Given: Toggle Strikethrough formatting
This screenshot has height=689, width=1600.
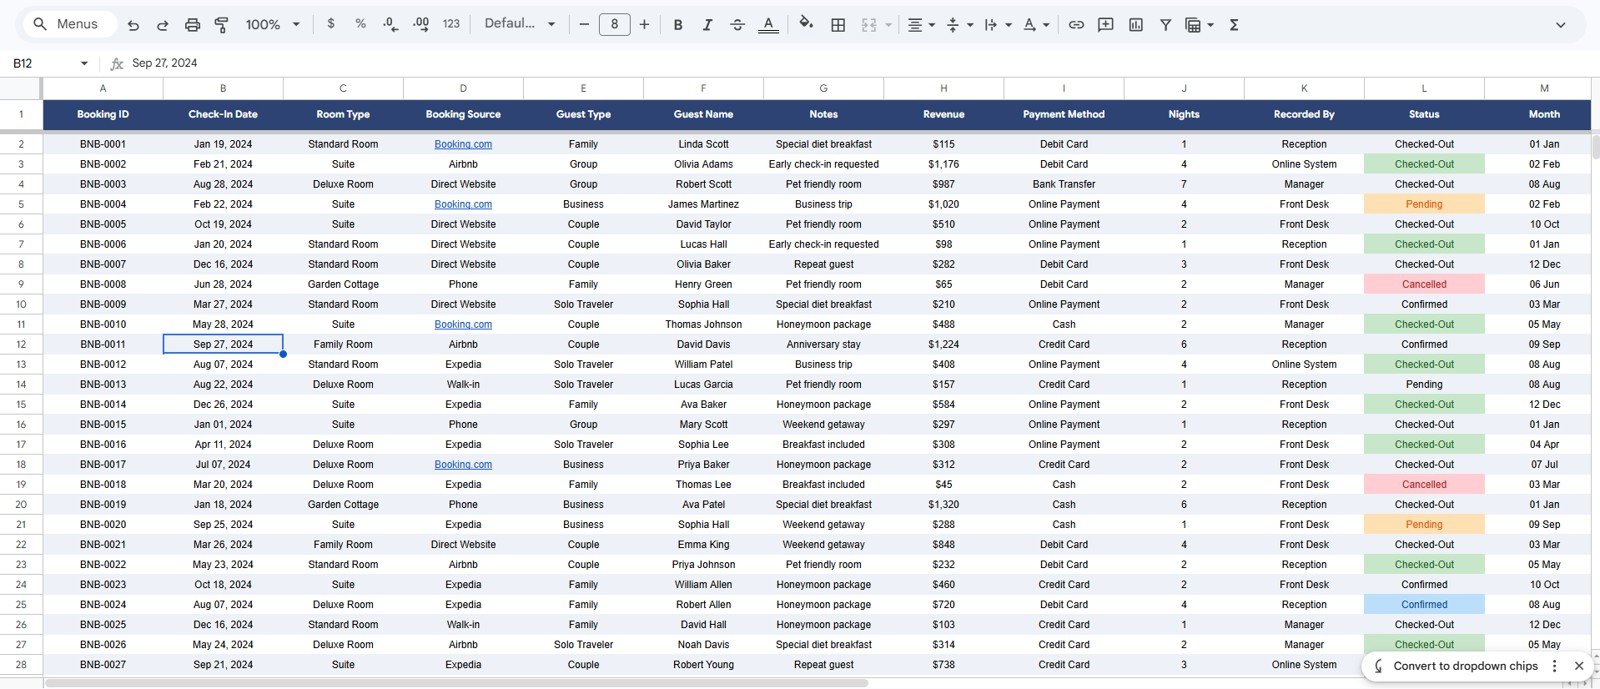Looking at the screenshot, I should (x=737, y=25).
